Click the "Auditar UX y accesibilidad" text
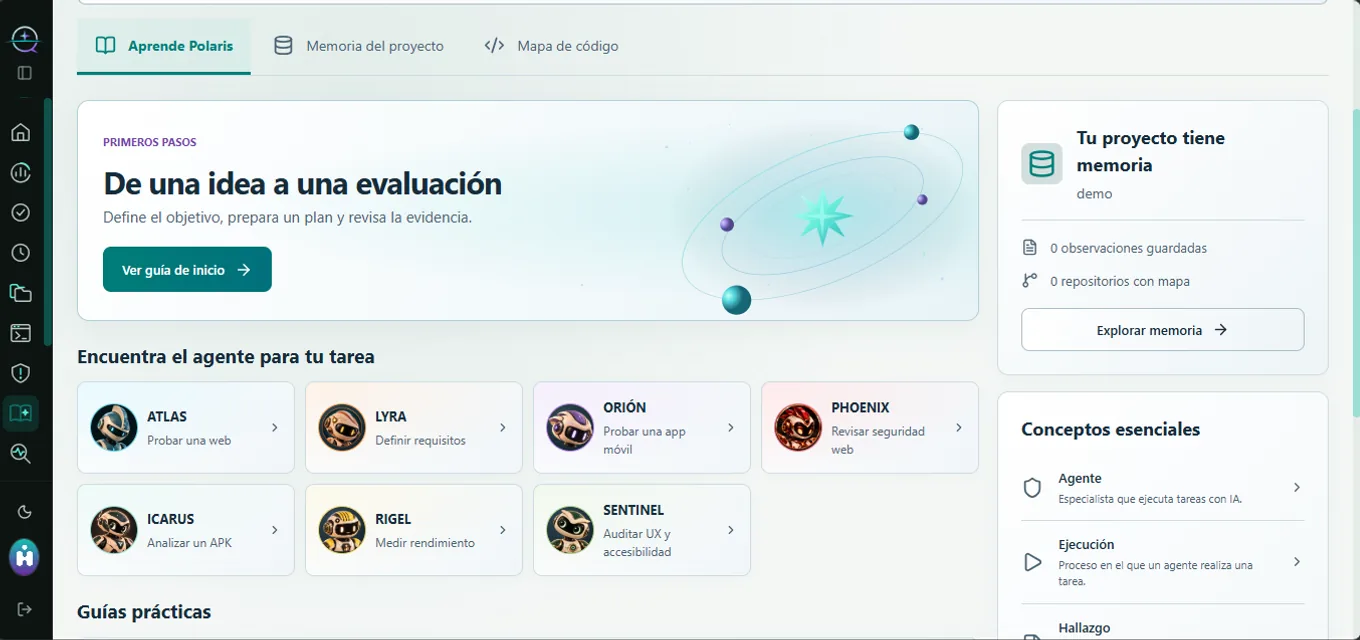1360x640 pixels. click(x=637, y=543)
